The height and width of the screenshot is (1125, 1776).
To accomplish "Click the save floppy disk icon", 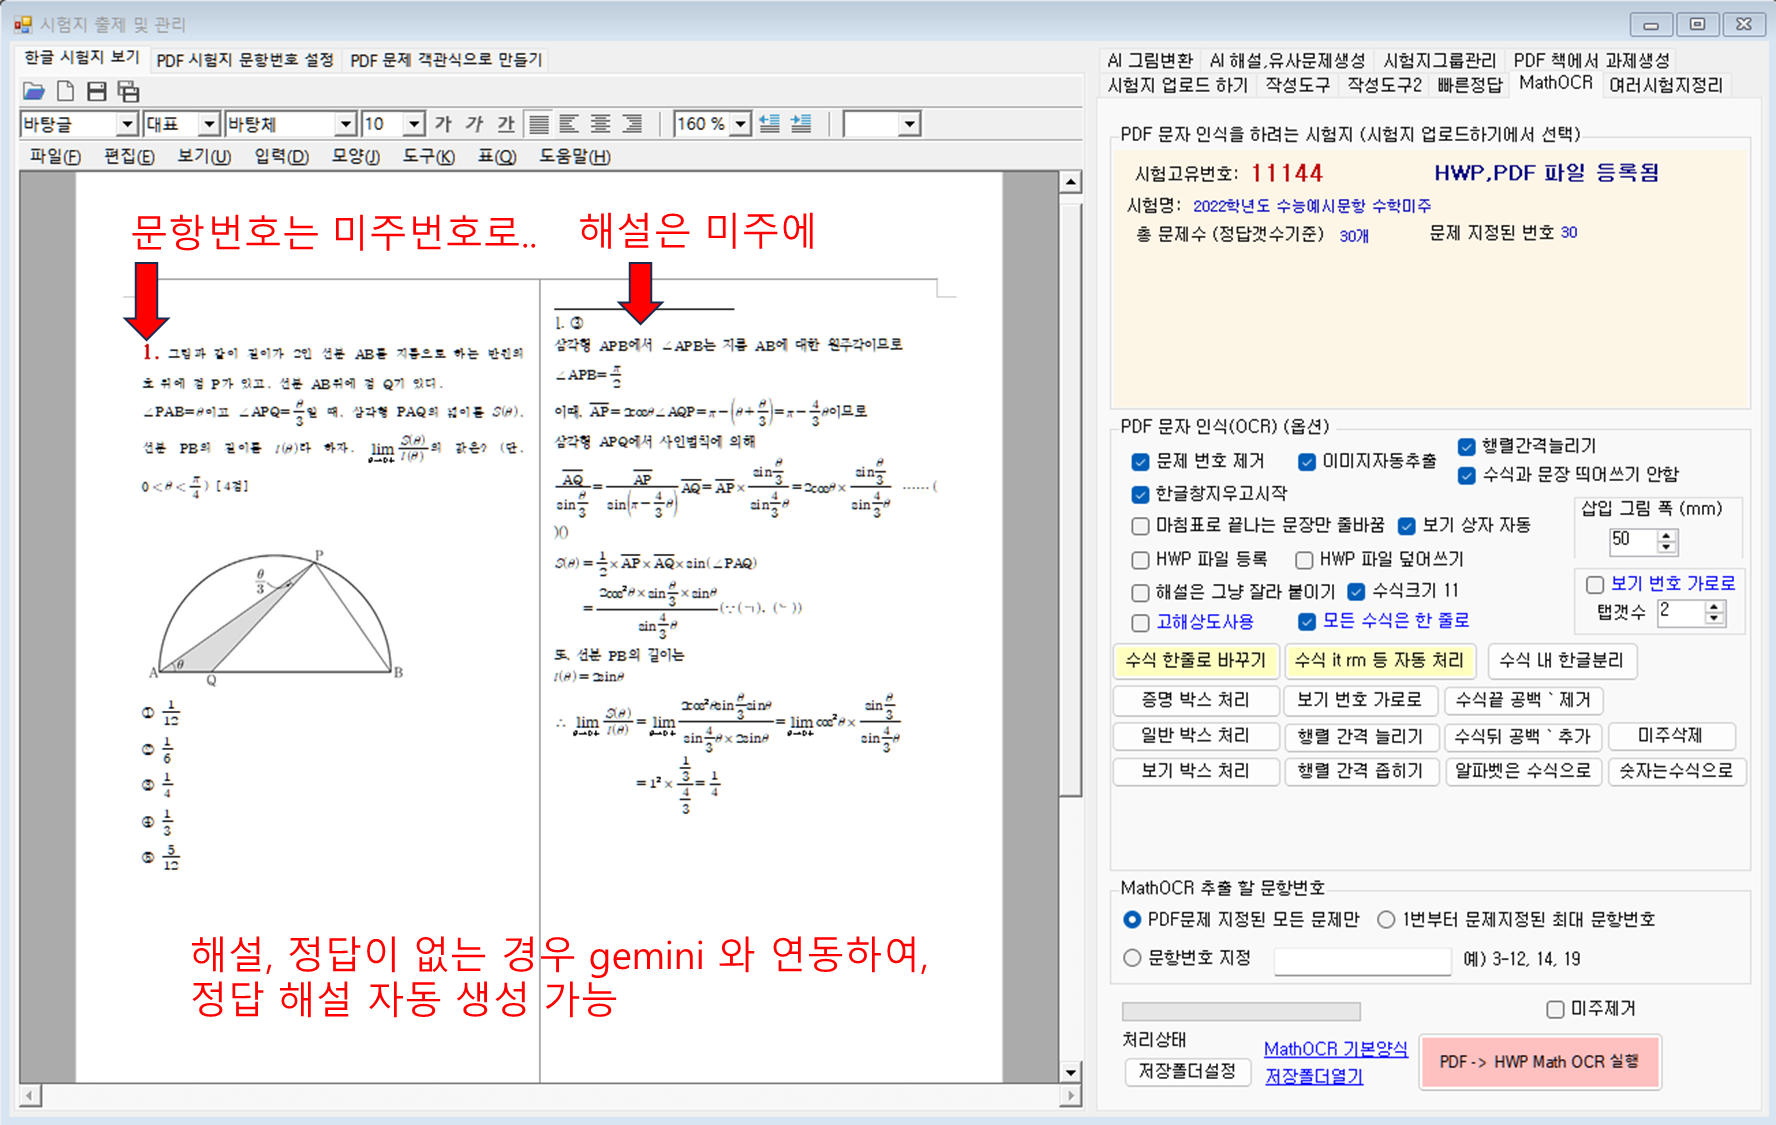I will (x=97, y=92).
